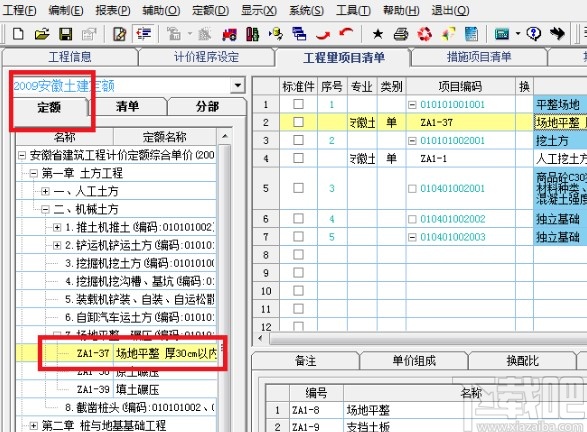
Task: Select the 清单 tab in left panel
Action: coord(128,106)
